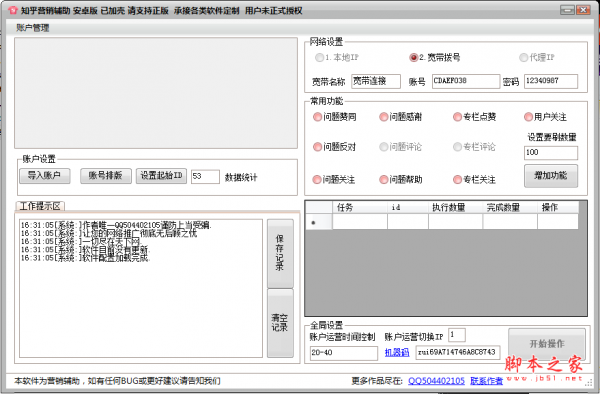Image resolution: width=600 pixels, height=394 pixels.
Task: Open the 账户管理 menu
Action: [33, 28]
